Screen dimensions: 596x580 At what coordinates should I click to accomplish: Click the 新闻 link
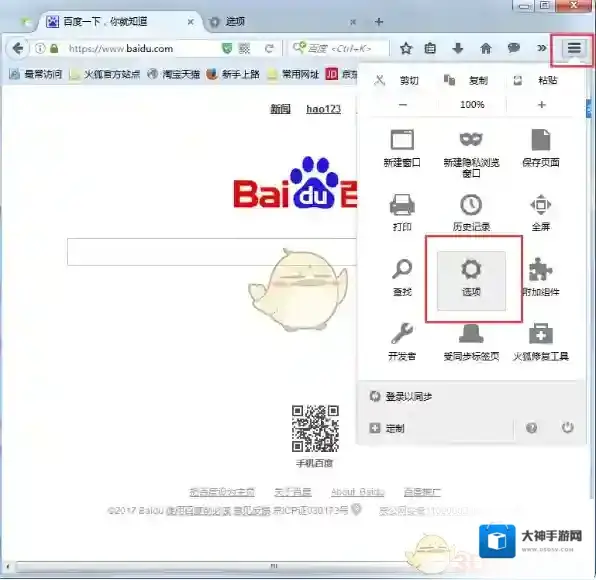click(x=280, y=109)
